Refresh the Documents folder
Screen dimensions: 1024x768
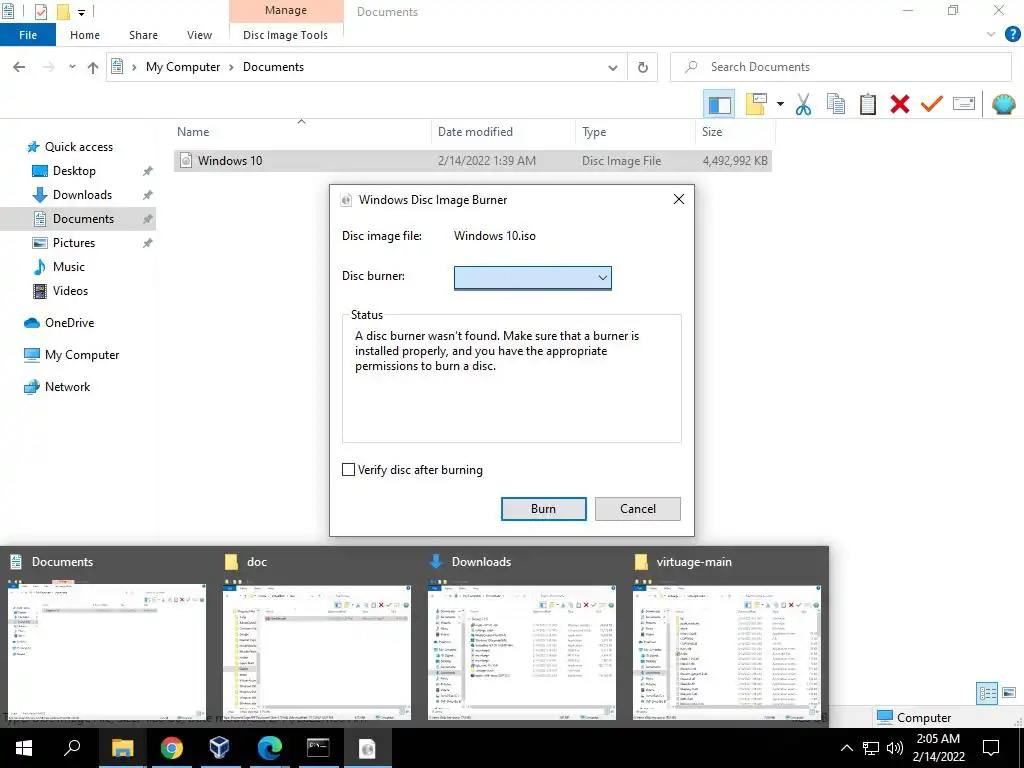tap(643, 67)
